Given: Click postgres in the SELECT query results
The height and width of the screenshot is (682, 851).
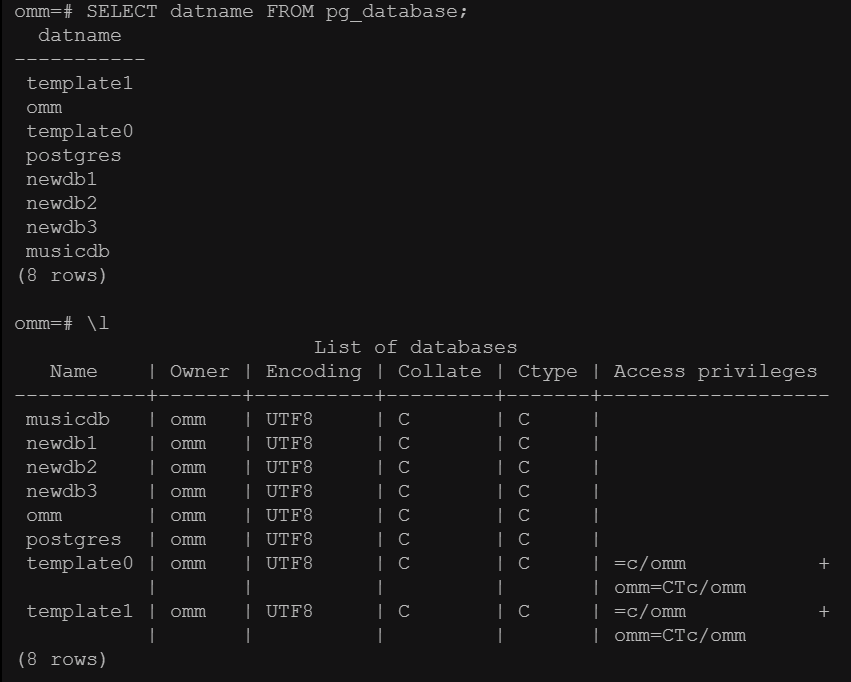Looking at the screenshot, I should tap(73, 156).
